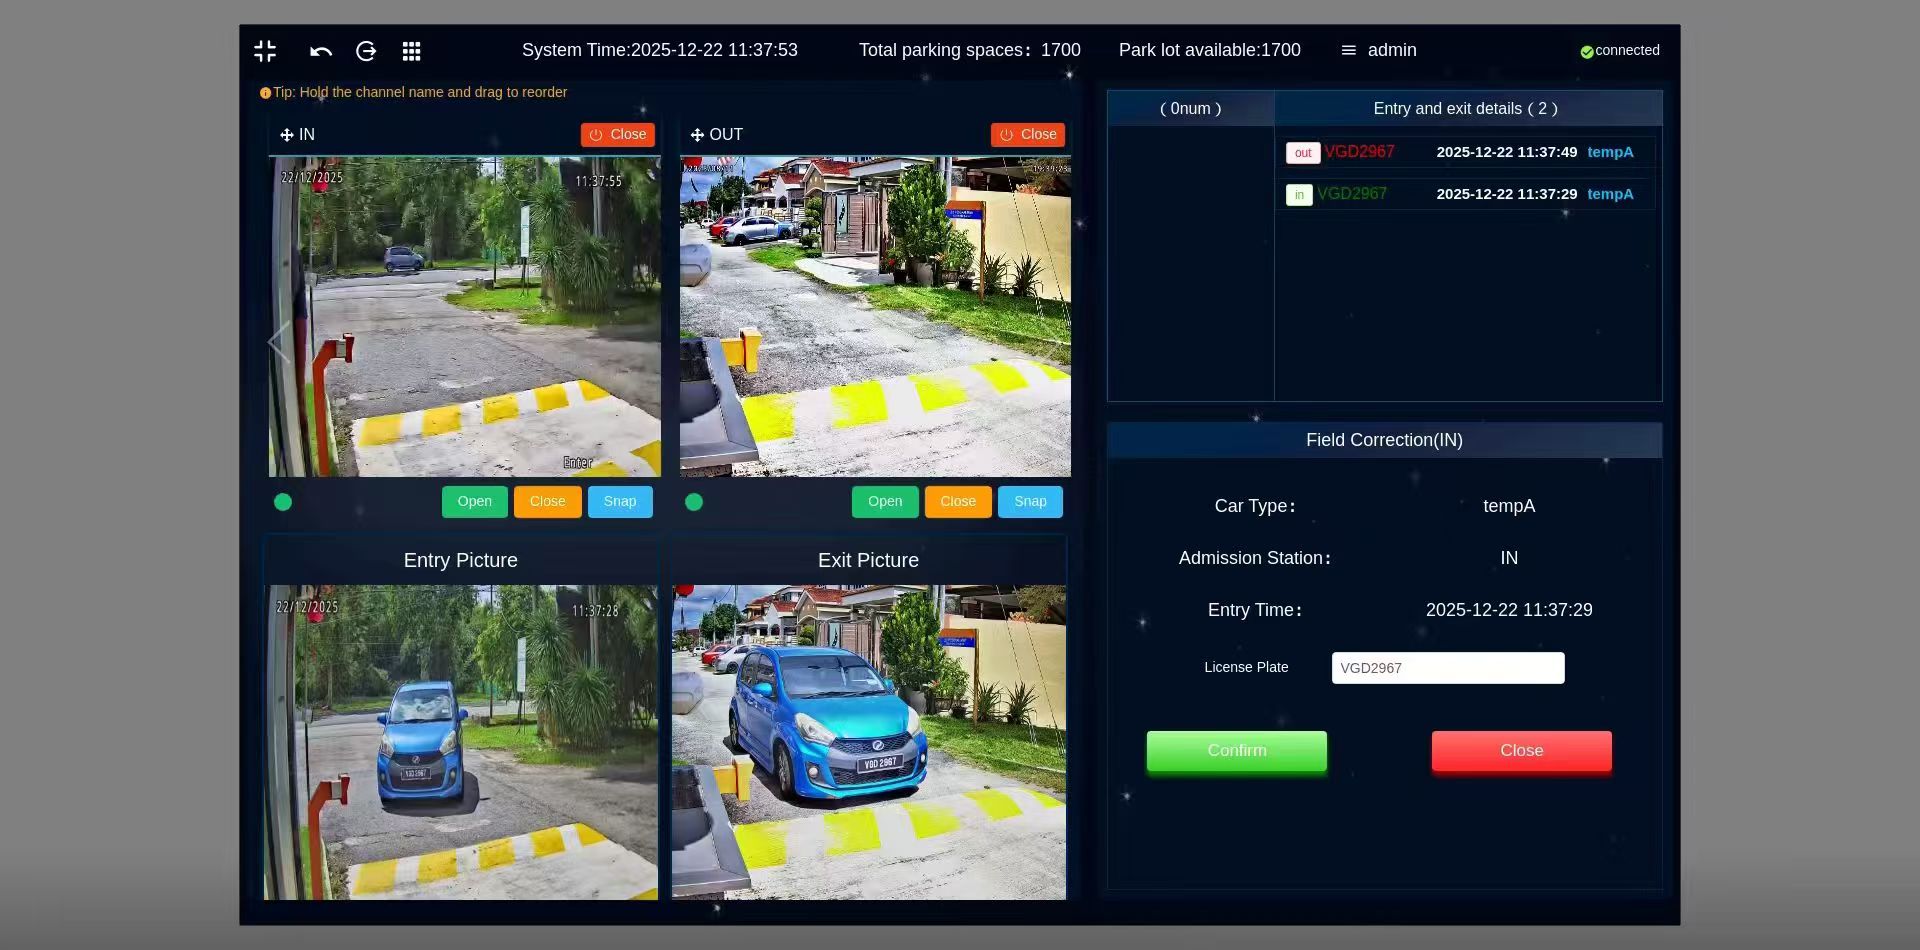Select the out record VGD2967 row
This screenshot has width=1920, height=950.
click(1467, 152)
